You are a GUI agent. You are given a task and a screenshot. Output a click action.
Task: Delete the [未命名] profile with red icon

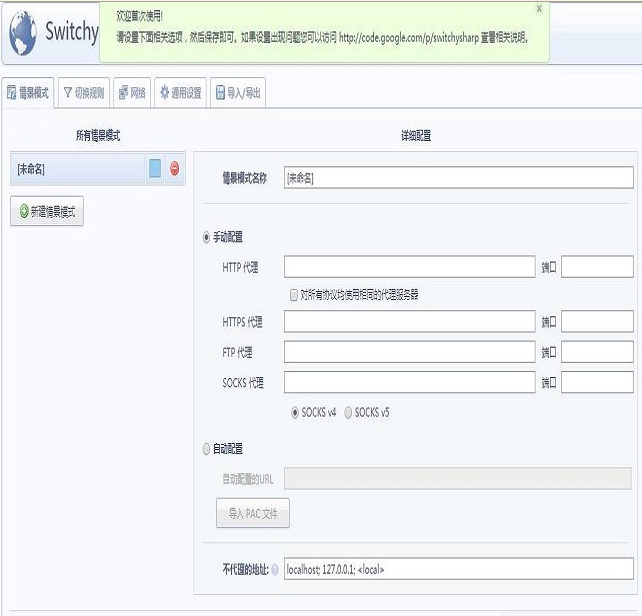pos(175,168)
